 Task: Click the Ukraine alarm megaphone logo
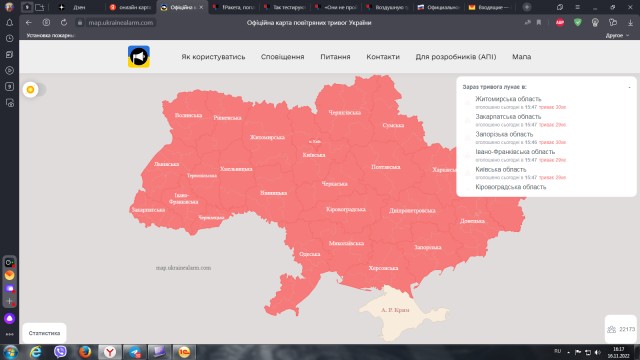click(x=139, y=57)
